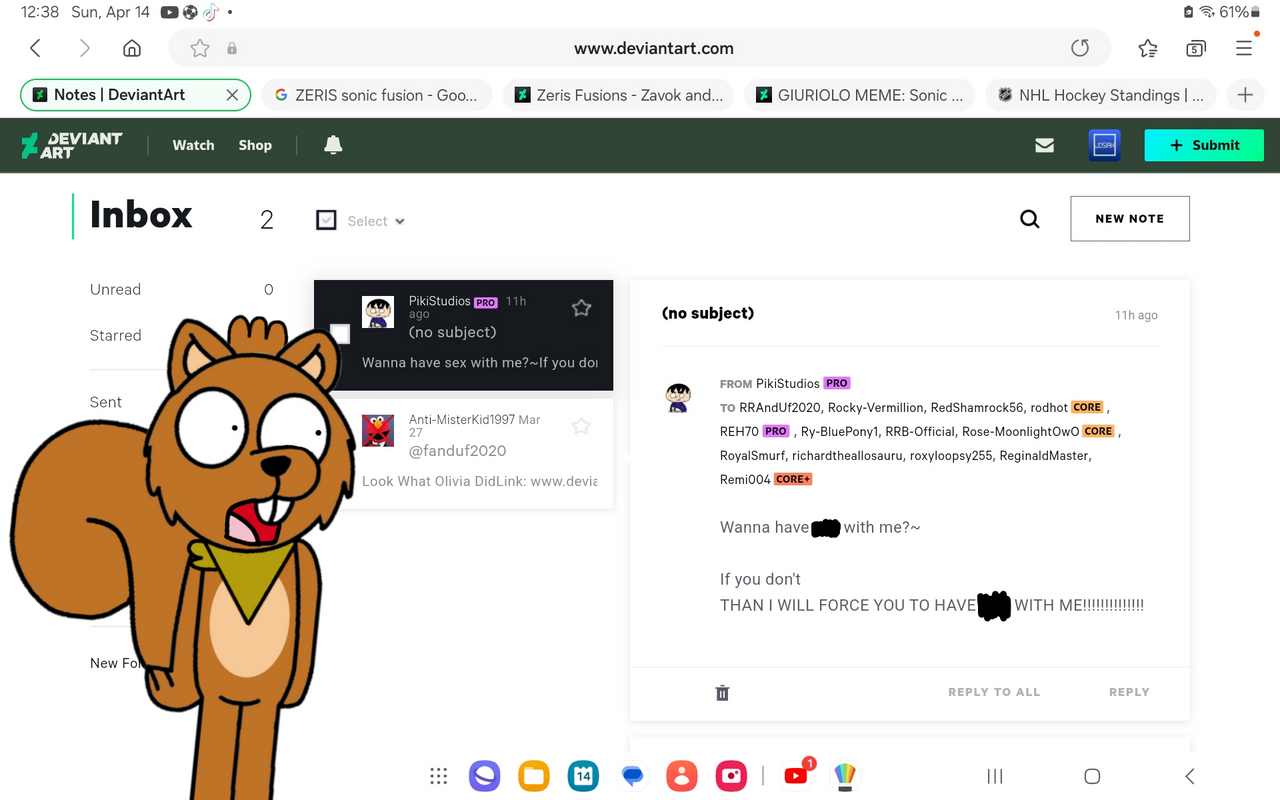Click the Anti-MisterKid1997 Elmo avatar
The image size is (1280, 800).
(x=378, y=430)
